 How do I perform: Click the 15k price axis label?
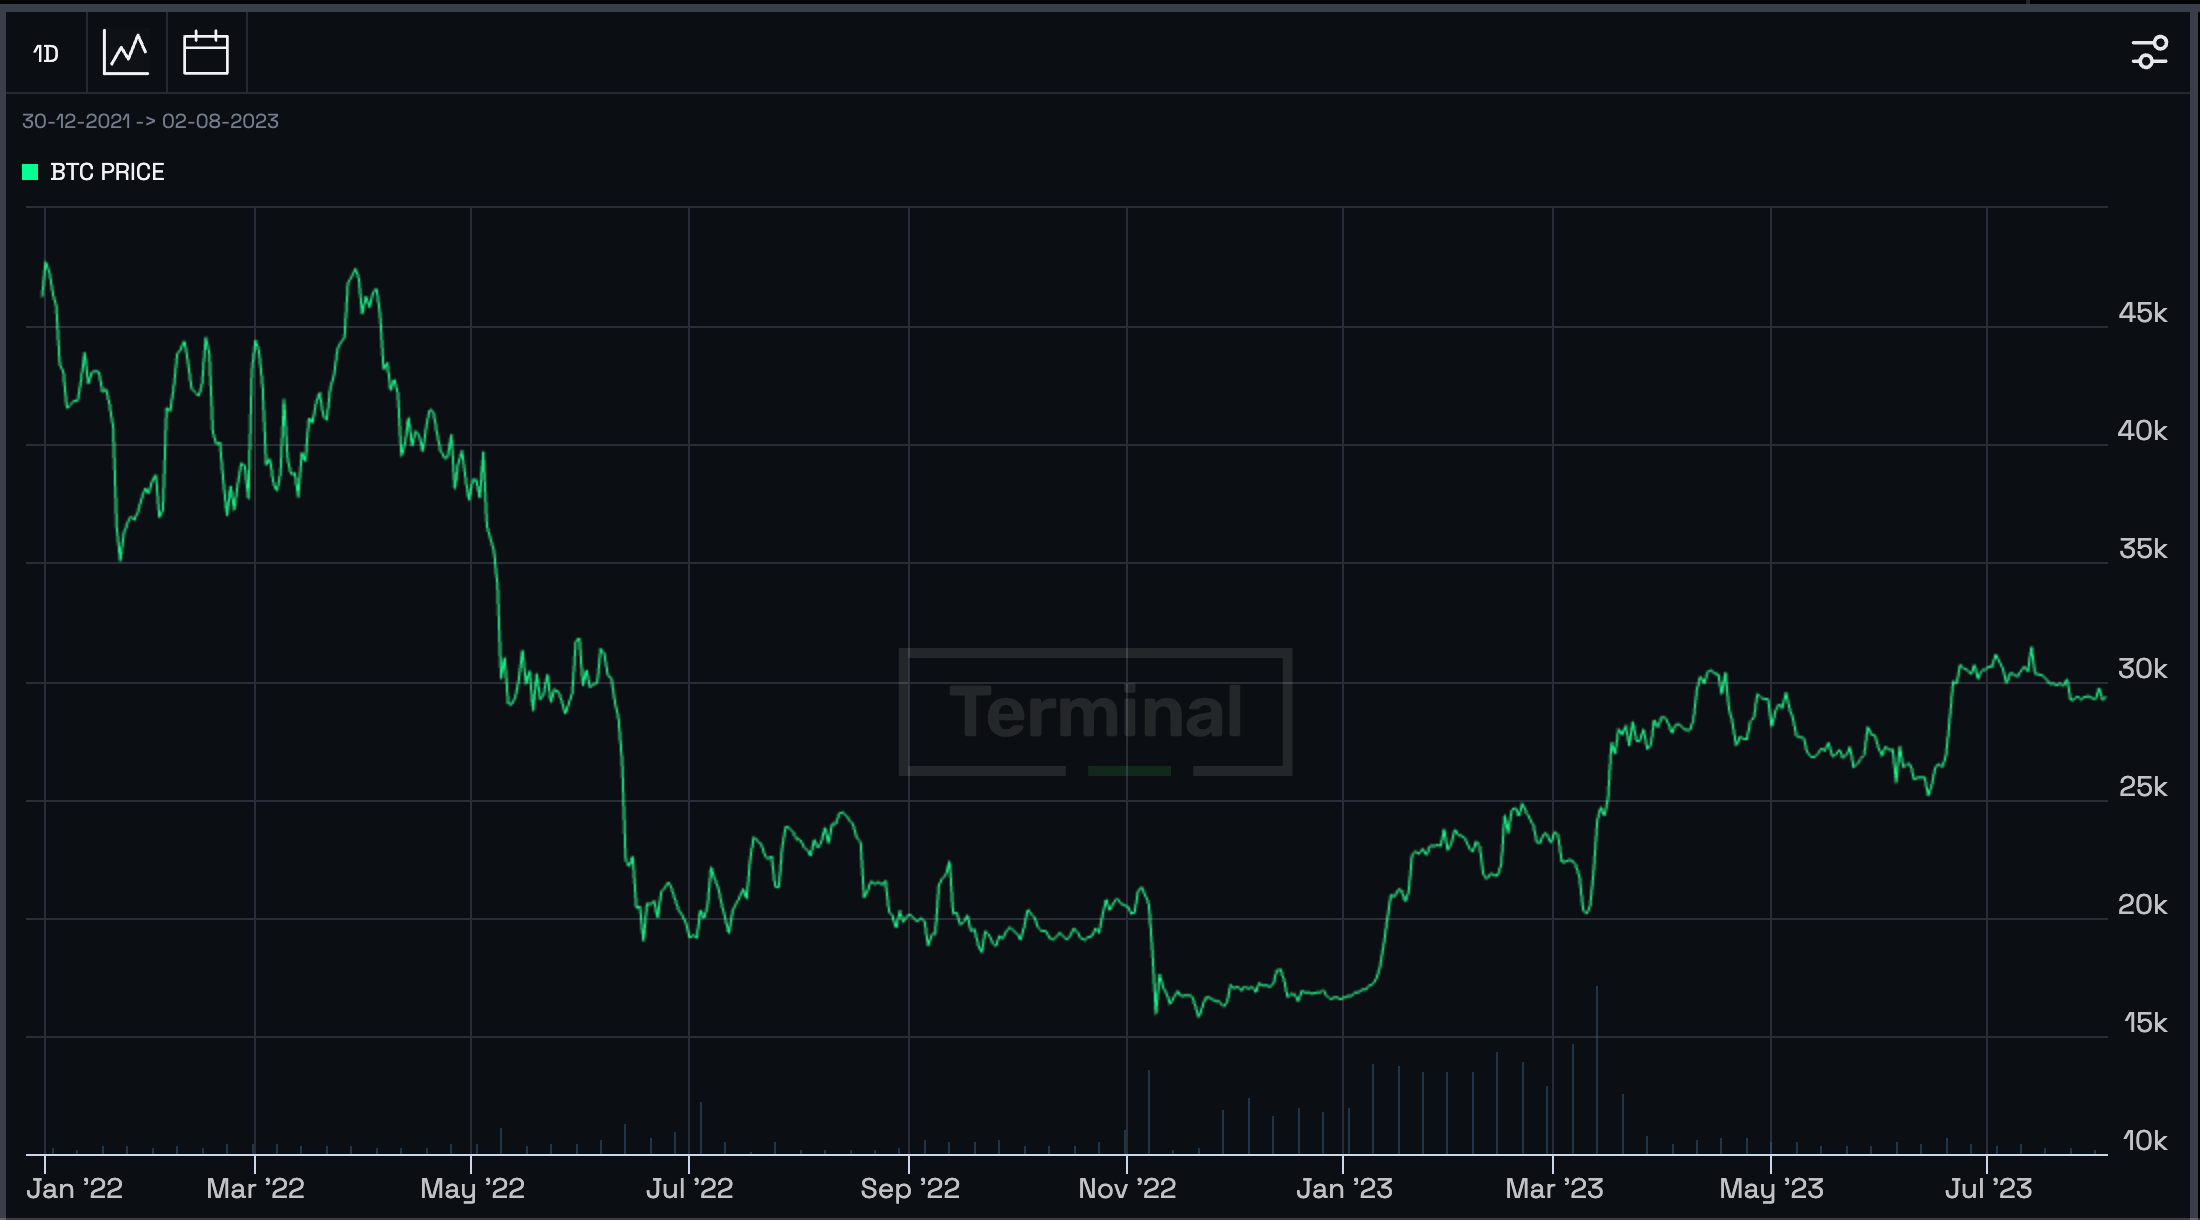[x=2144, y=1023]
